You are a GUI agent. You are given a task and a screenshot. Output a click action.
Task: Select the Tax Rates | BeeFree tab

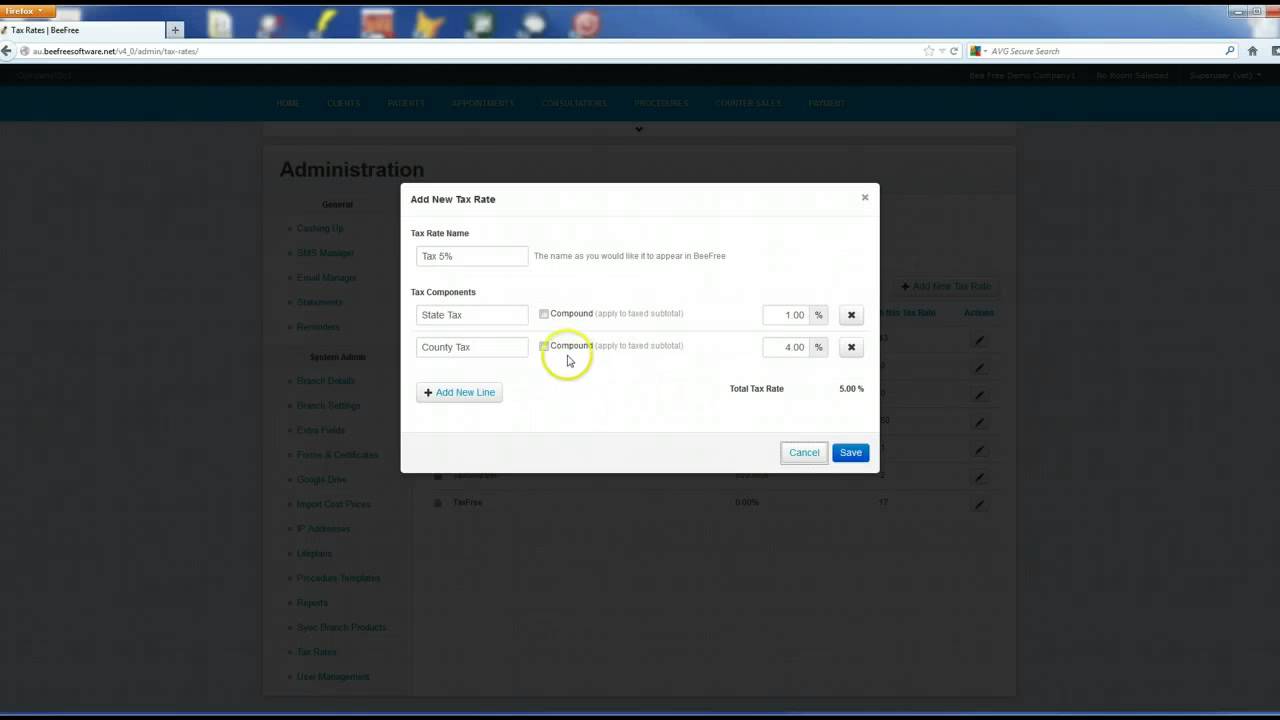(82, 30)
